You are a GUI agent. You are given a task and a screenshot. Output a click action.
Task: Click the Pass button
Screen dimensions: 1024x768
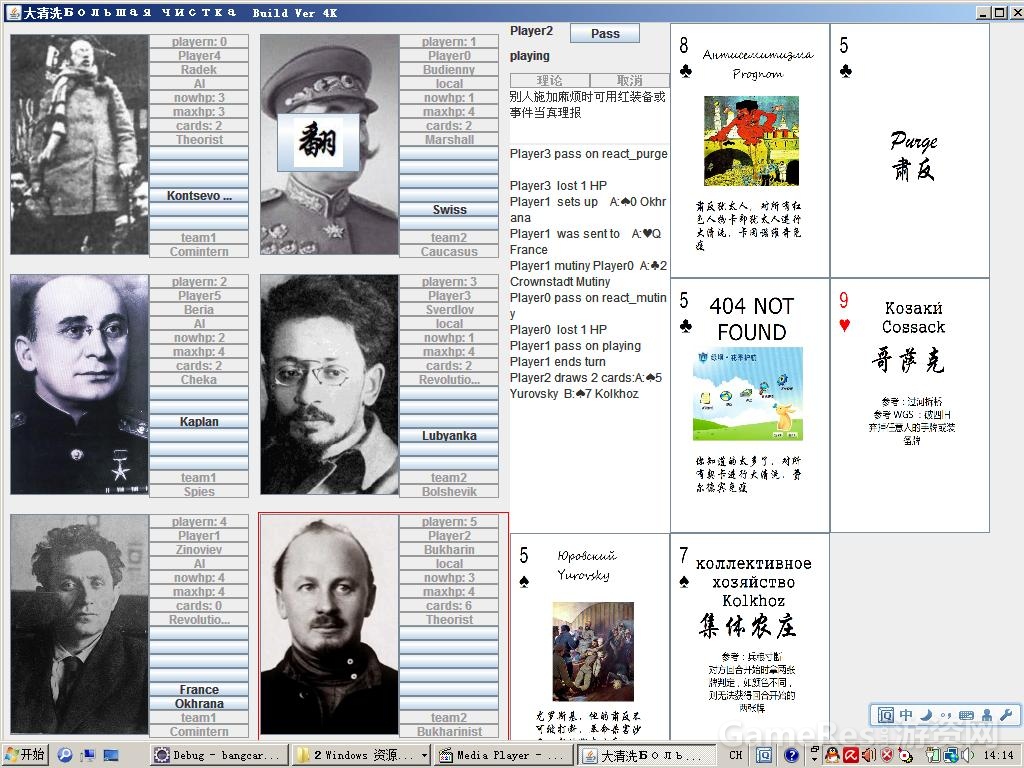click(x=605, y=33)
